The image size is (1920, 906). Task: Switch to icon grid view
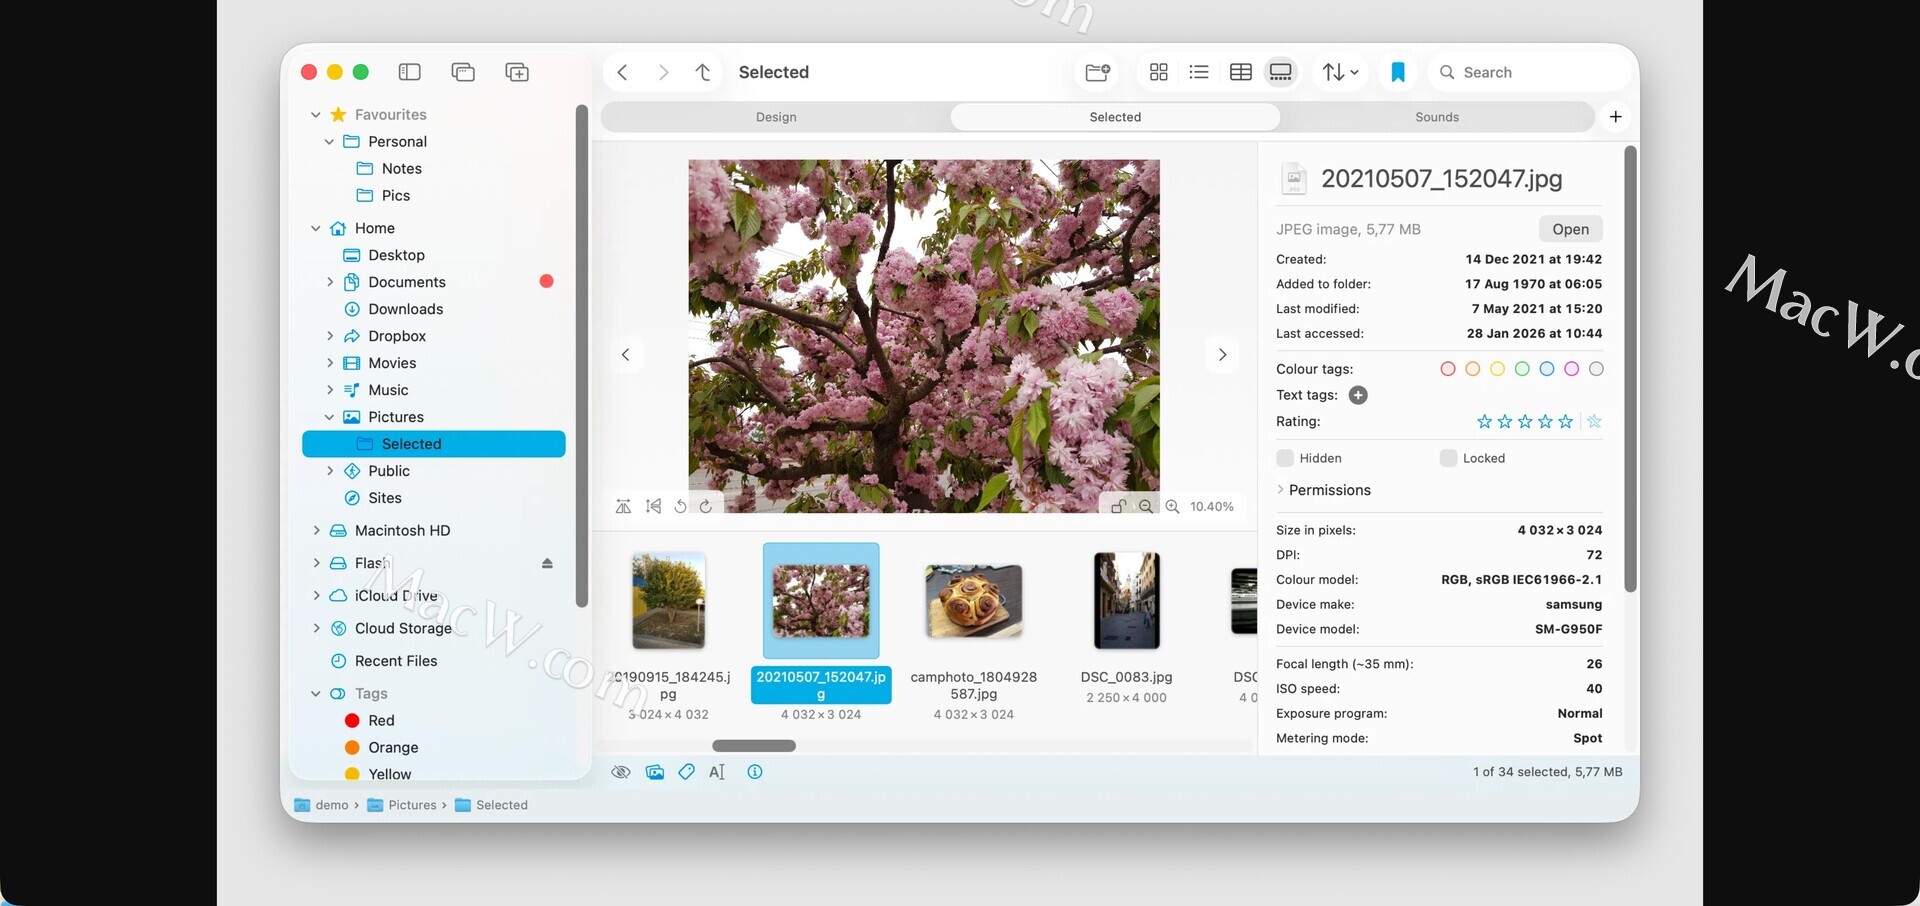click(x=1158, y=72)
